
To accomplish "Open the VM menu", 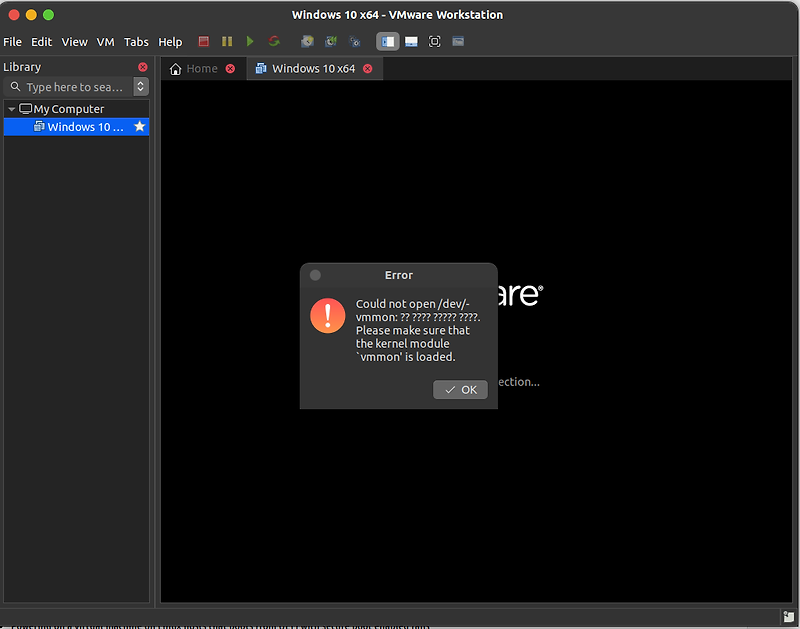I will pos(105,42).
